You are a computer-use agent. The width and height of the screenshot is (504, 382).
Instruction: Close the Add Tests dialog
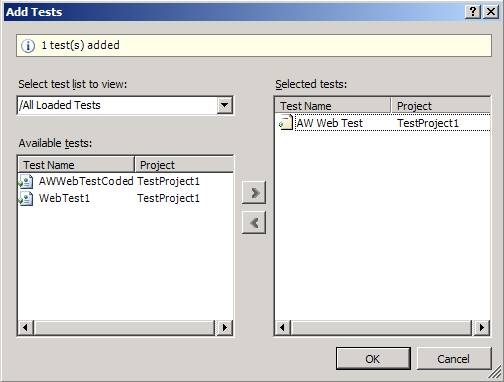491,12
